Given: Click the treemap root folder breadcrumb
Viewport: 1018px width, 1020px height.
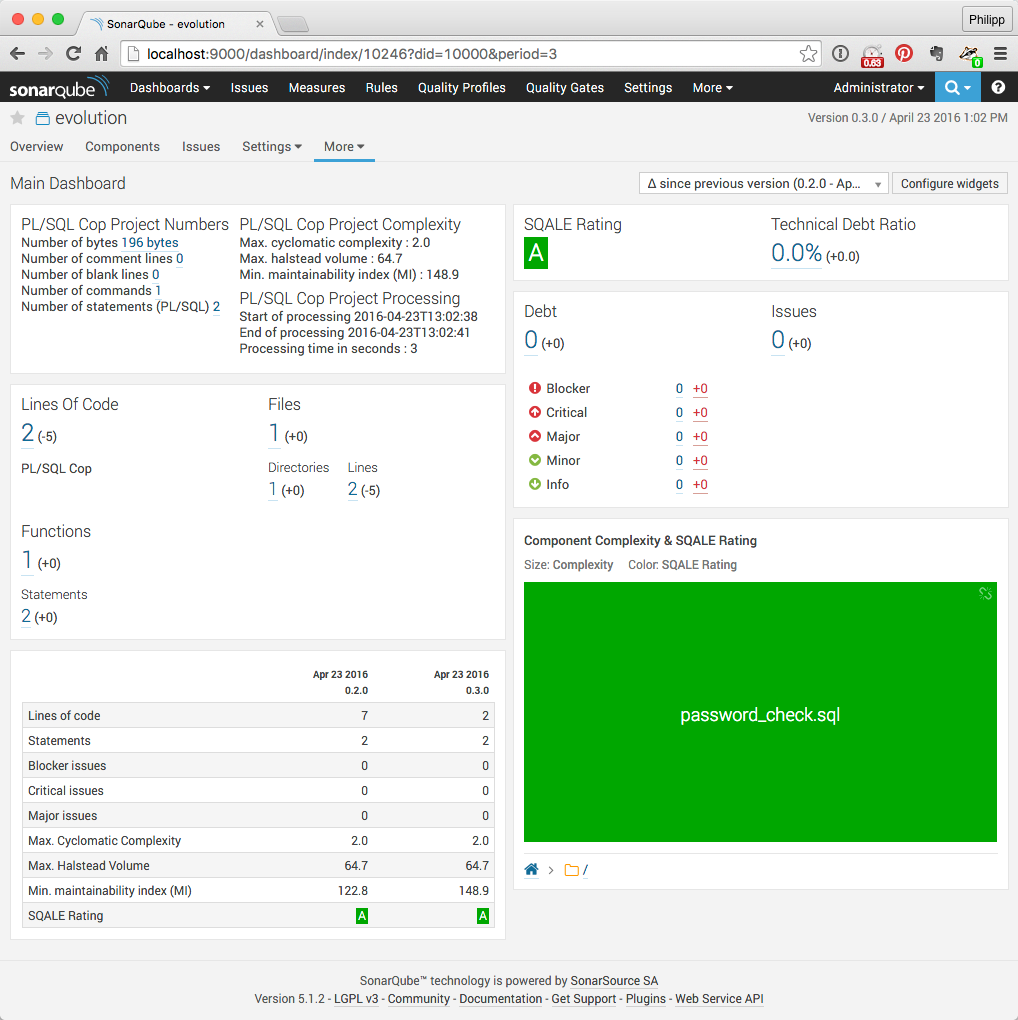Looking at the screenshot, I should coord(576,870).
